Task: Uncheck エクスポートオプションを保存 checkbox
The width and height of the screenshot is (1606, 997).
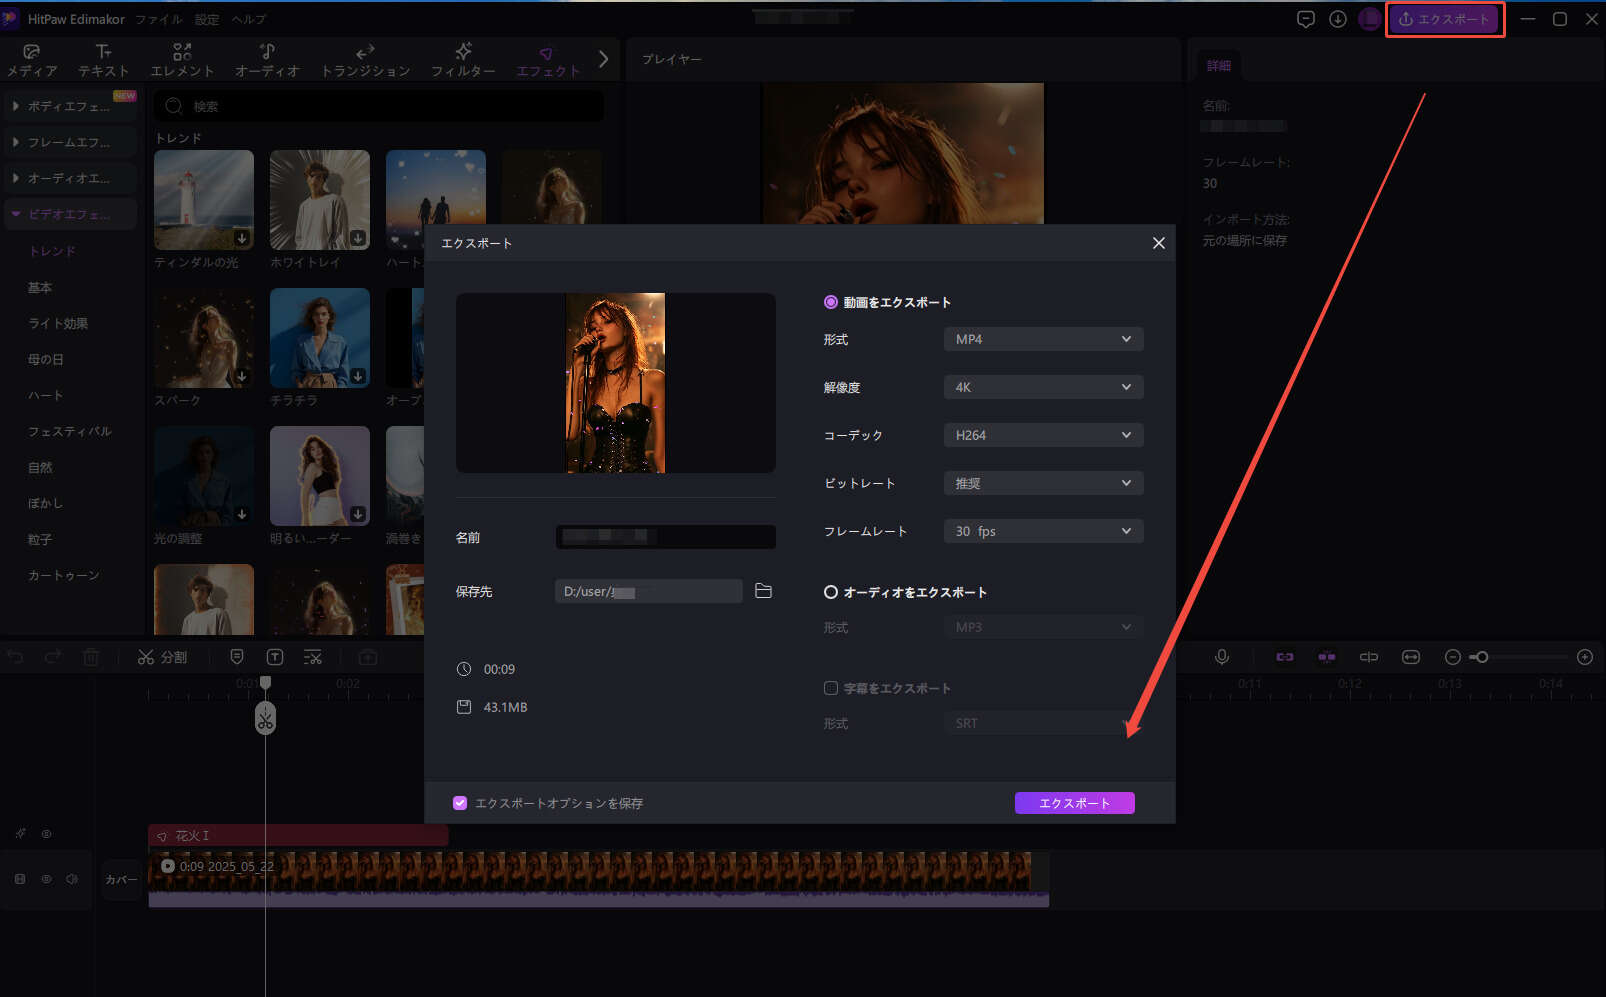Action: tap(460, 803)
